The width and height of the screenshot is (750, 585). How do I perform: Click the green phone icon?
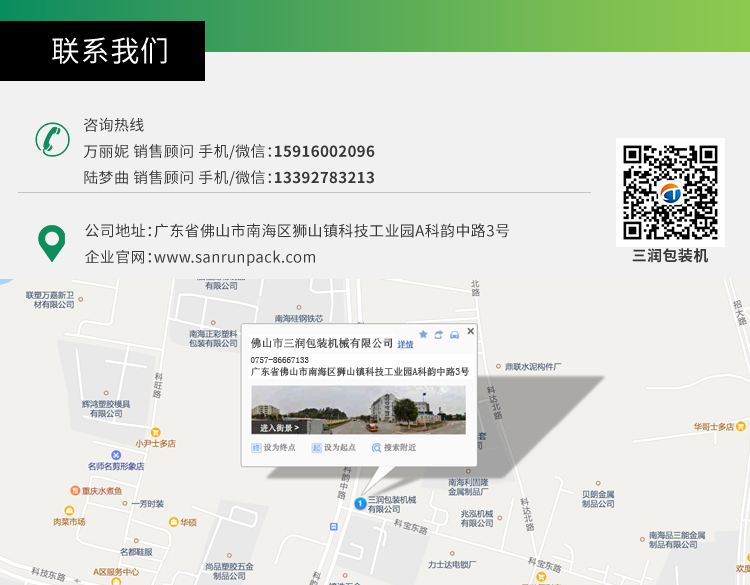pyautogui.click(x=51, y=138)
